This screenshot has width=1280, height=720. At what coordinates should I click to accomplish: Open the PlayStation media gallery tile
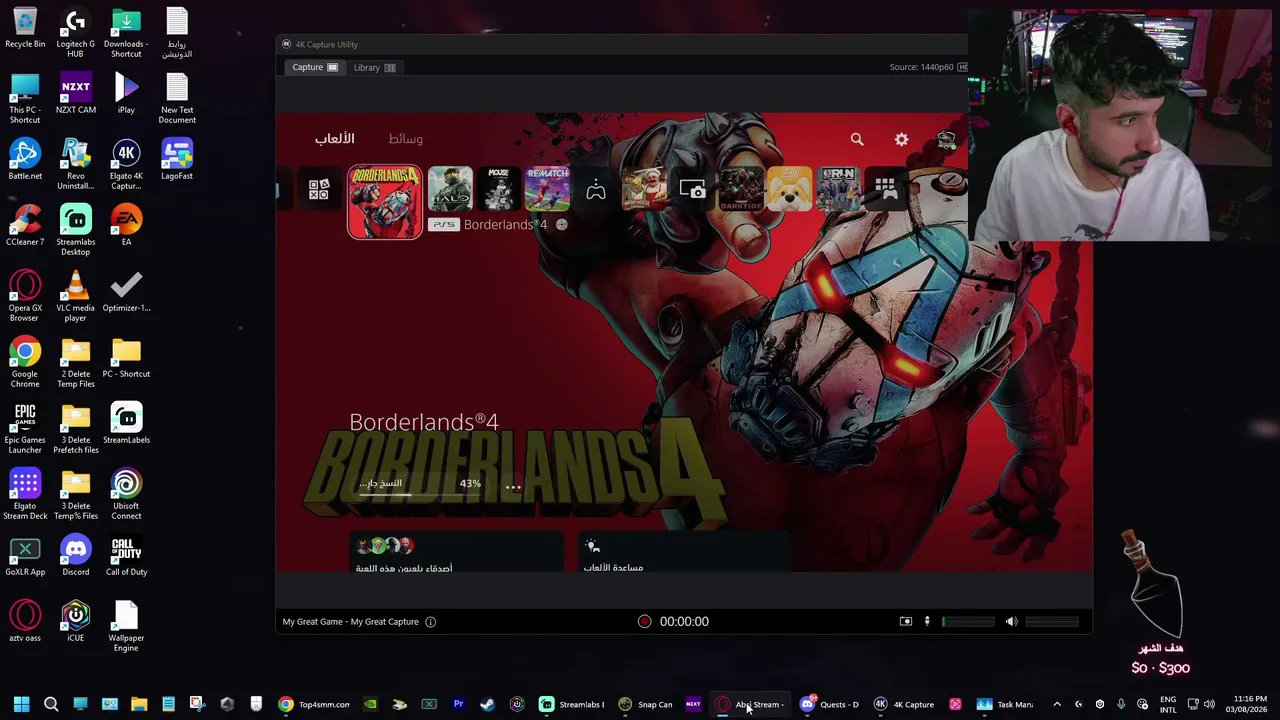(692, 190)
